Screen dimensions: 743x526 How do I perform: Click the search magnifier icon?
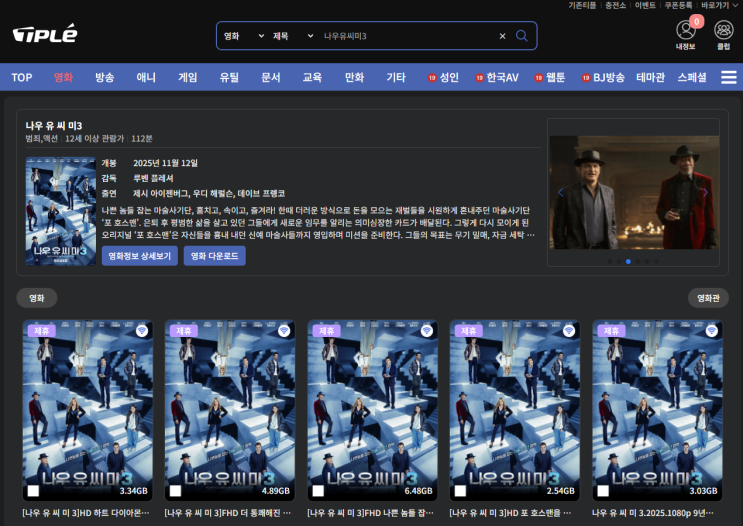click(x=521, y=36)
